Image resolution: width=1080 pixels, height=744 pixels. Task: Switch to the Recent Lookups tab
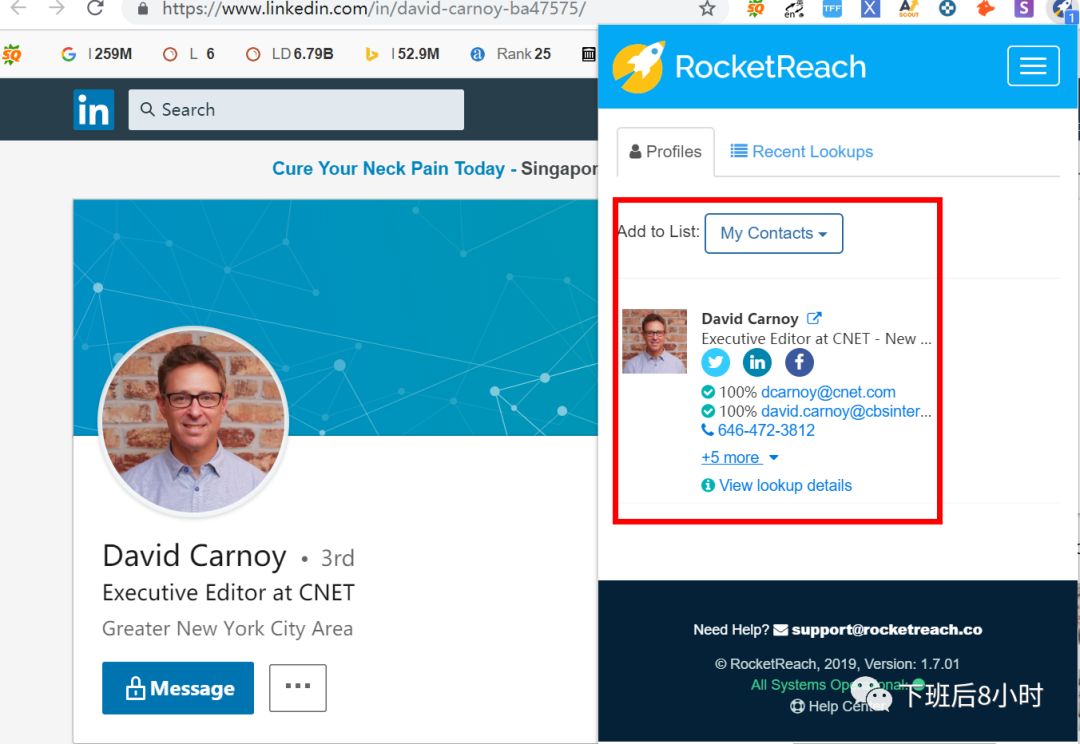802,152
